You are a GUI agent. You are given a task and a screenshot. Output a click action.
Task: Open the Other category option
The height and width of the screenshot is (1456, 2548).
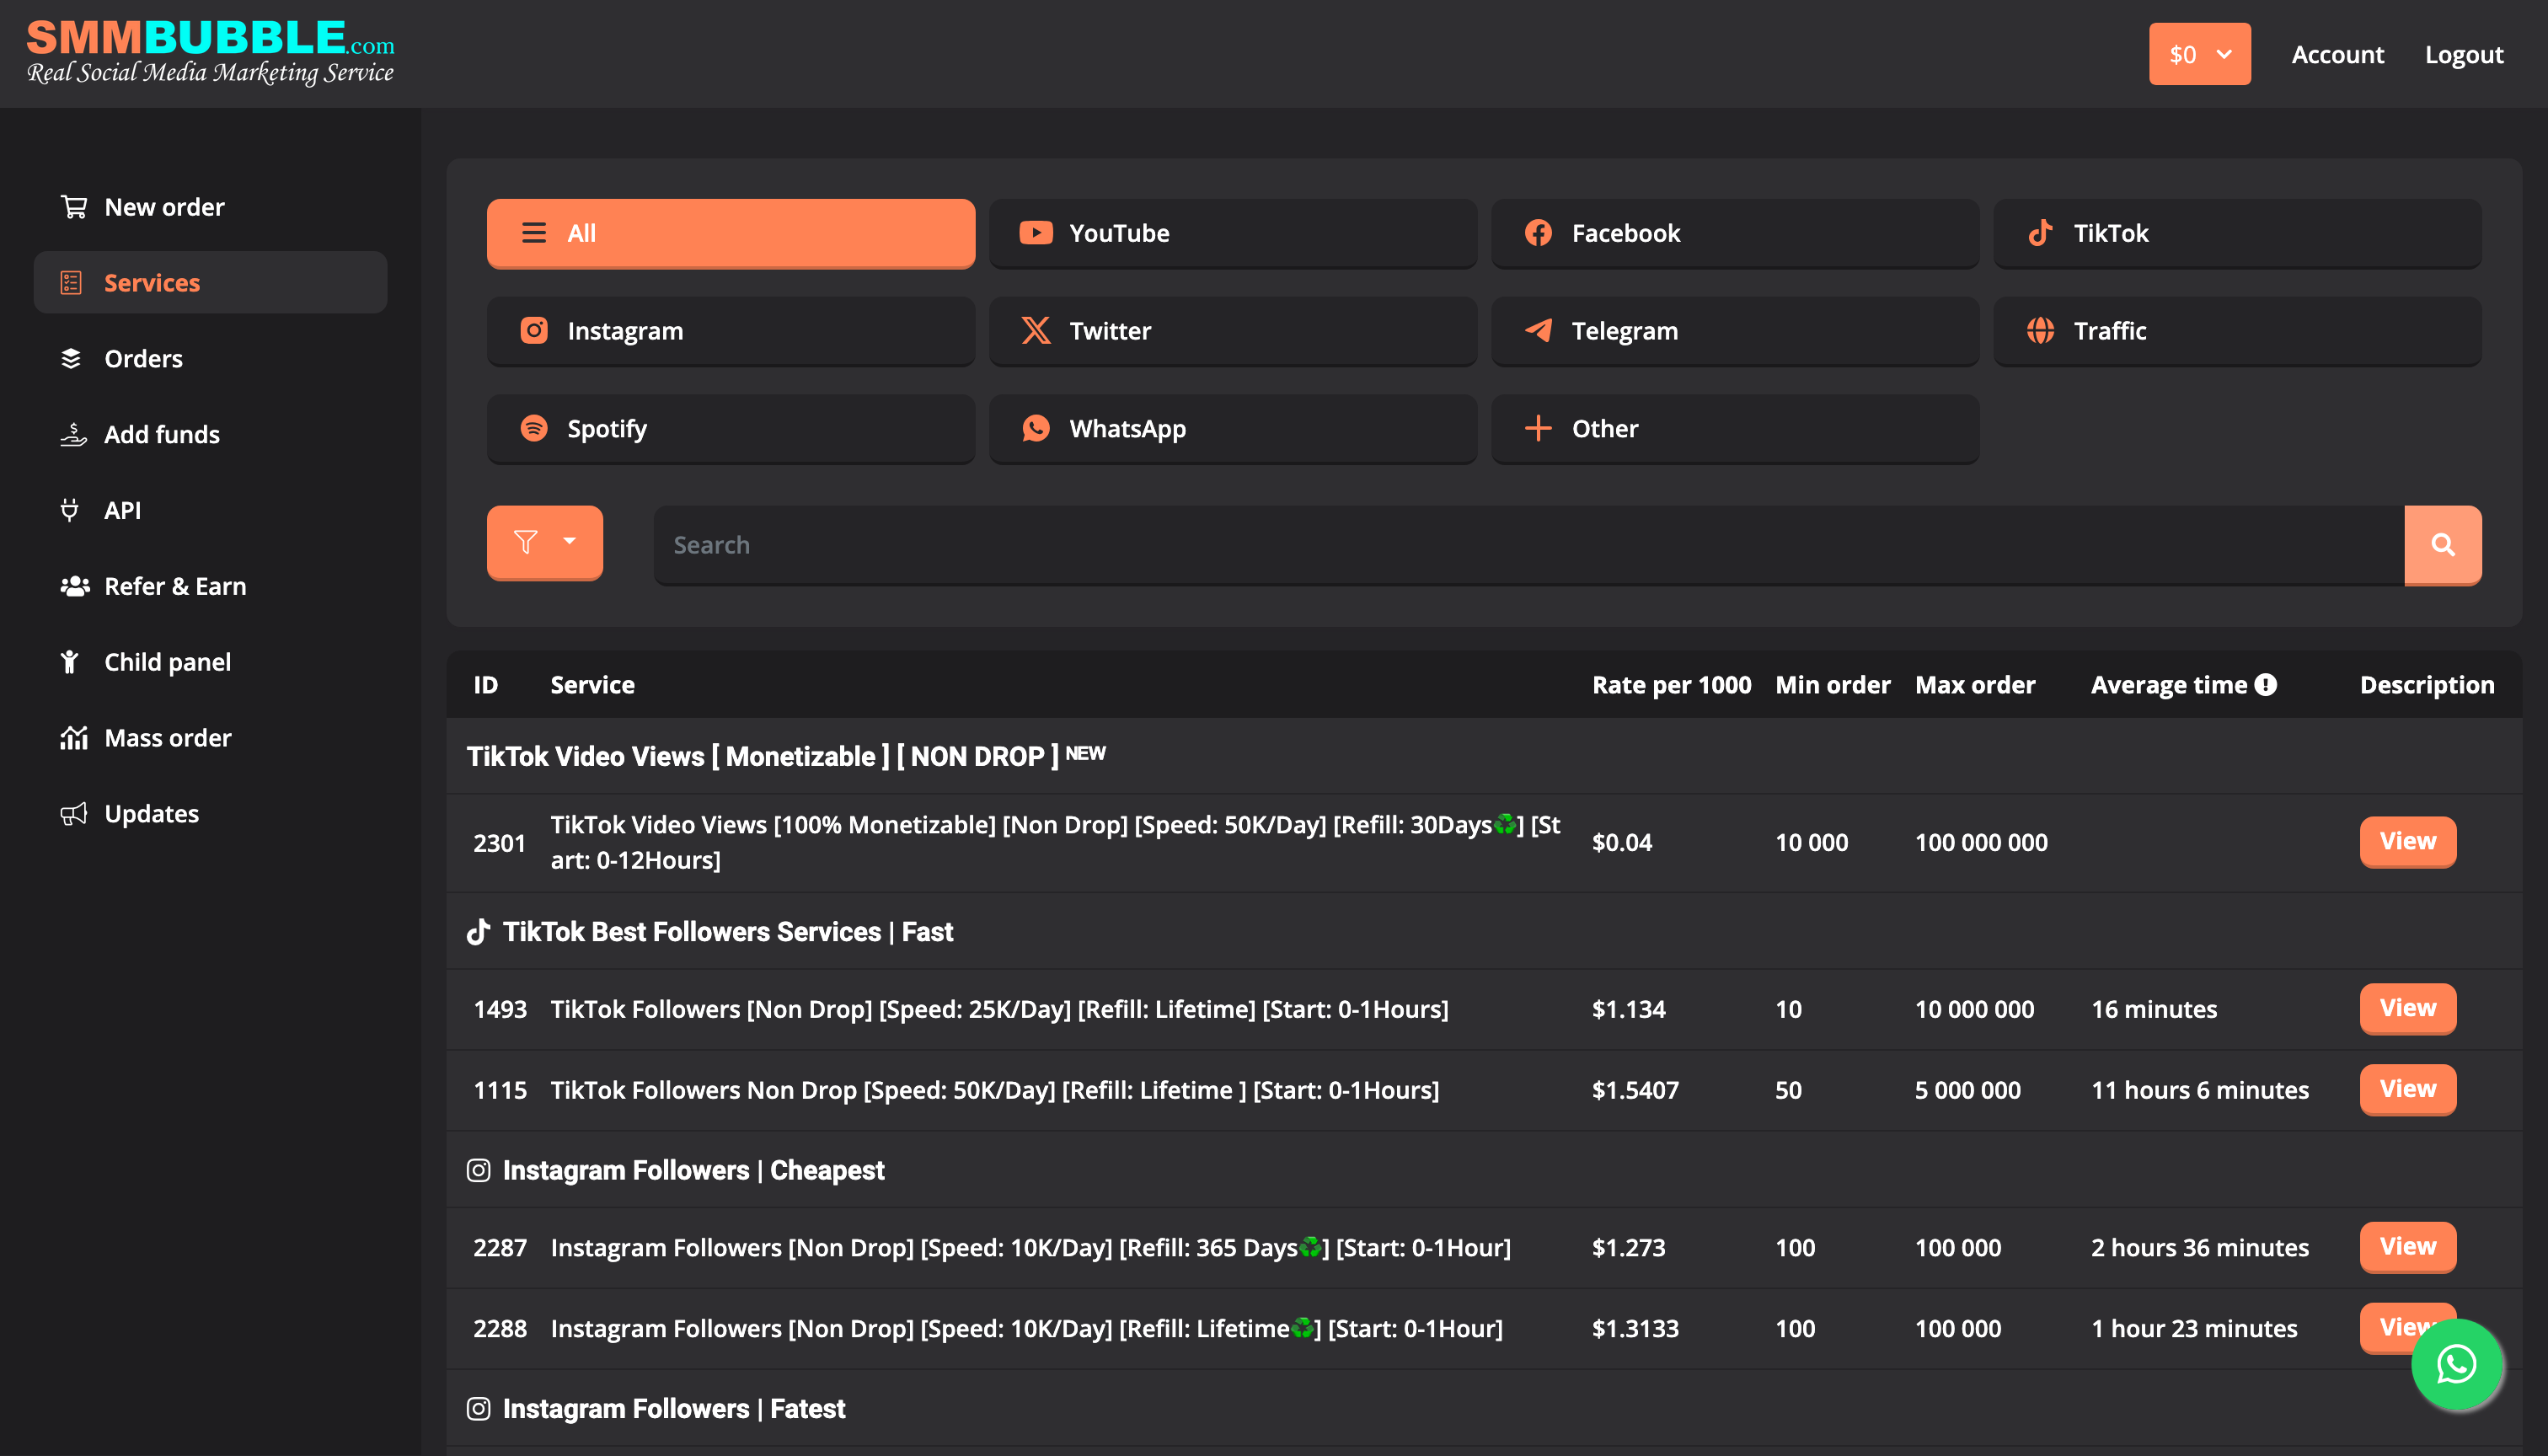pyautogui.click(x=1734, y=429)
